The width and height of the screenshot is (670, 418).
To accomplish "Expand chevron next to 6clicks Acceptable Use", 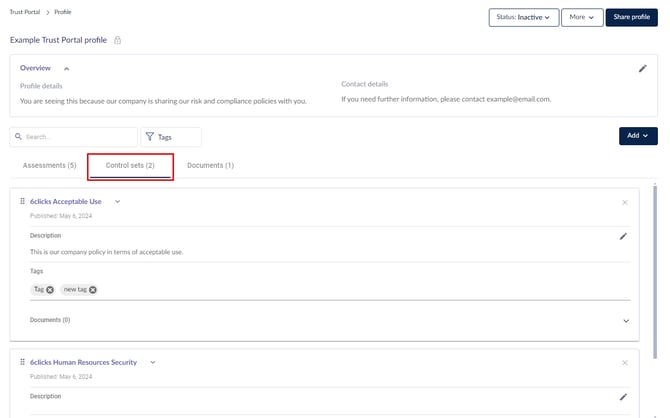I will coord(117,202).
